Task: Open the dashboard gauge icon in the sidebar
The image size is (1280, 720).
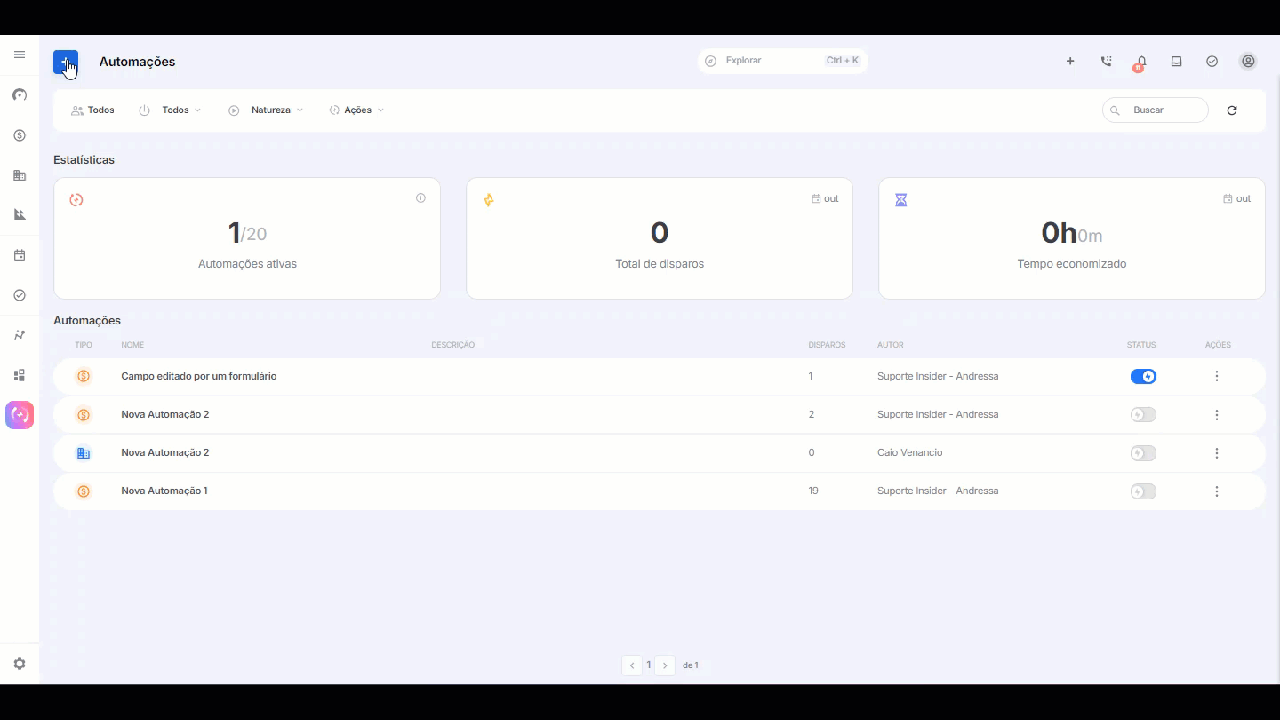Action: pos(19,95)
